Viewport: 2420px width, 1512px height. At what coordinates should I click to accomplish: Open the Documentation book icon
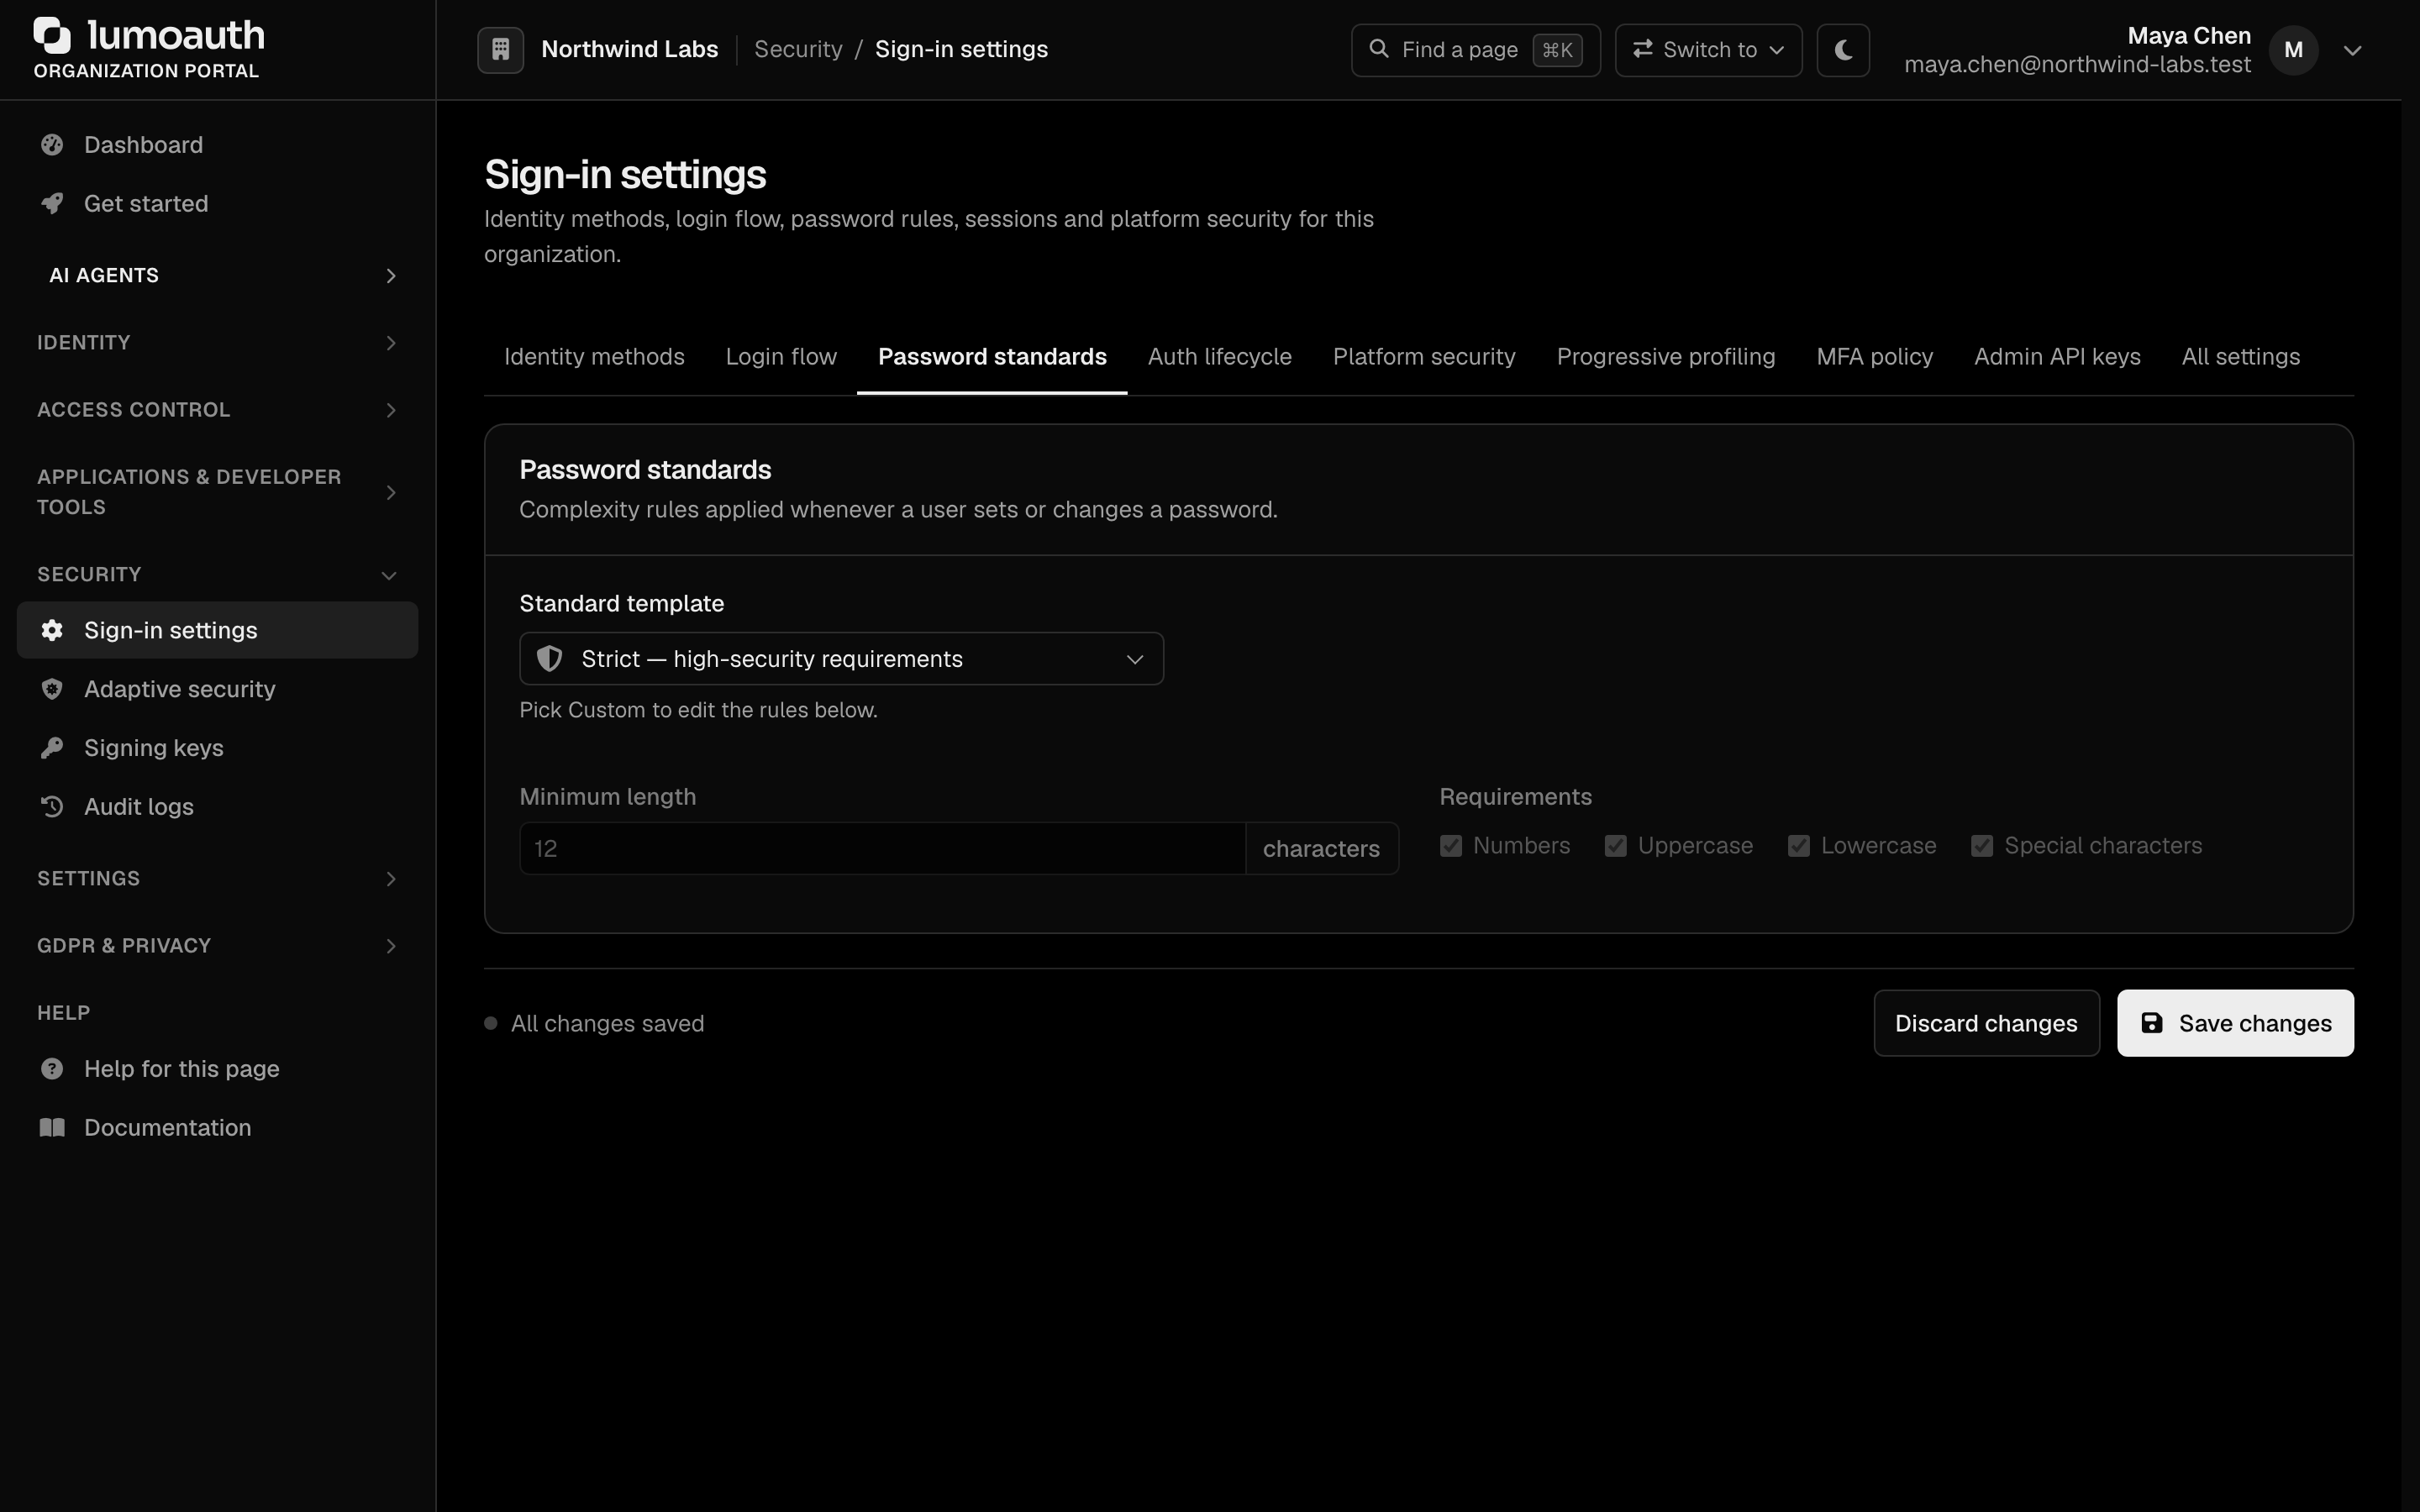pos(52,1128)
